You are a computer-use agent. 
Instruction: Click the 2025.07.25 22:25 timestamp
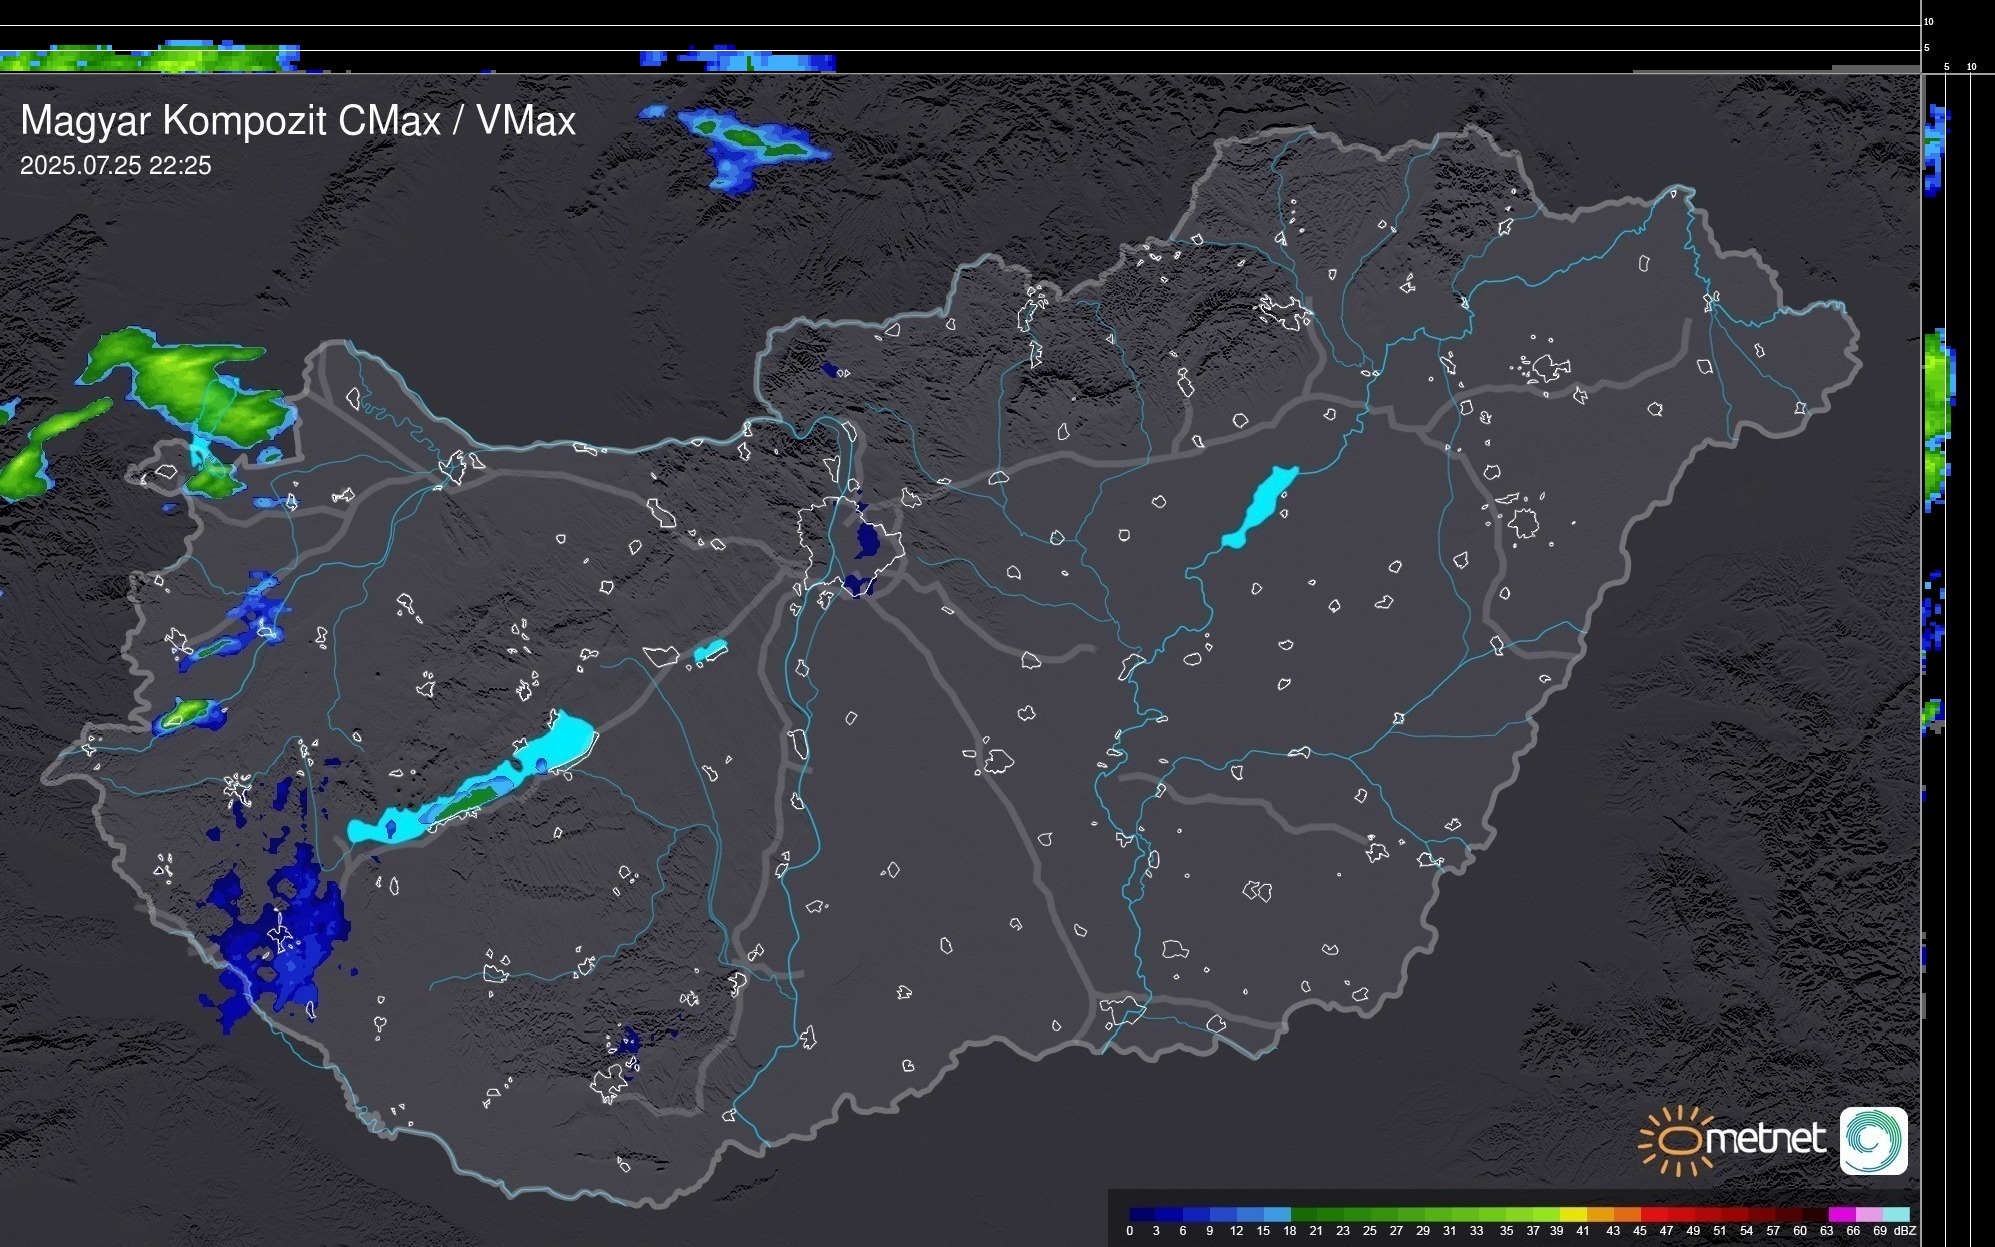pos(115,165)
